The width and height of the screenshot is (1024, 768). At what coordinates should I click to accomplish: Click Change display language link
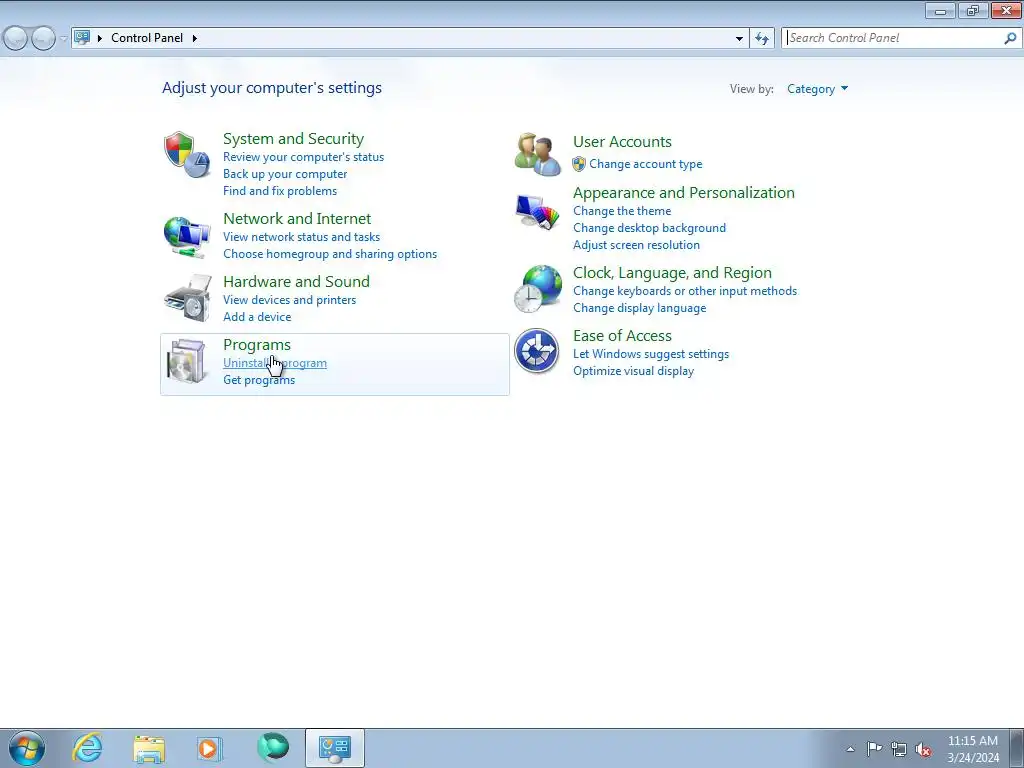pyautogui.click(x=639, y=308)
